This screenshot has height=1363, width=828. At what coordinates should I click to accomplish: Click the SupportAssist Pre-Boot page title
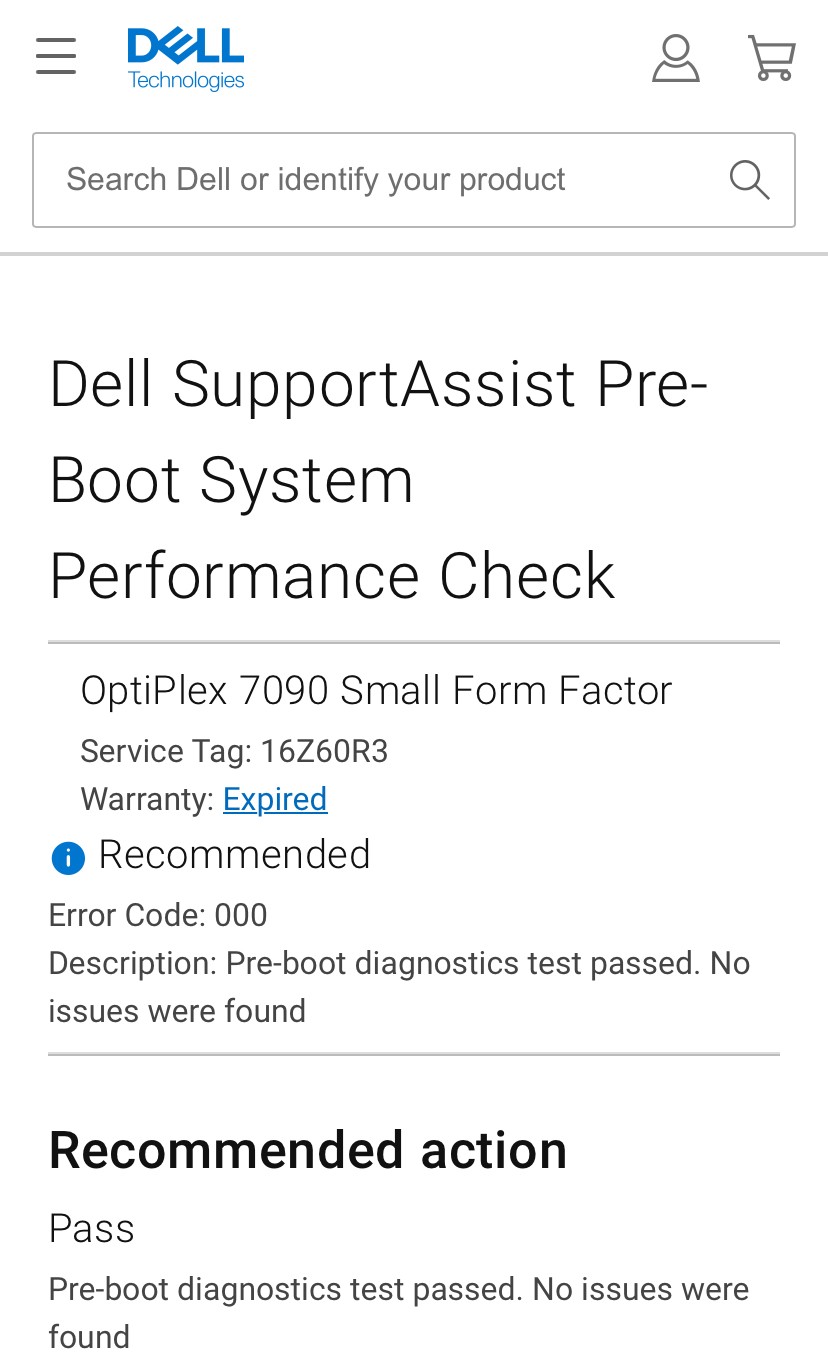(x=380, y=480)
